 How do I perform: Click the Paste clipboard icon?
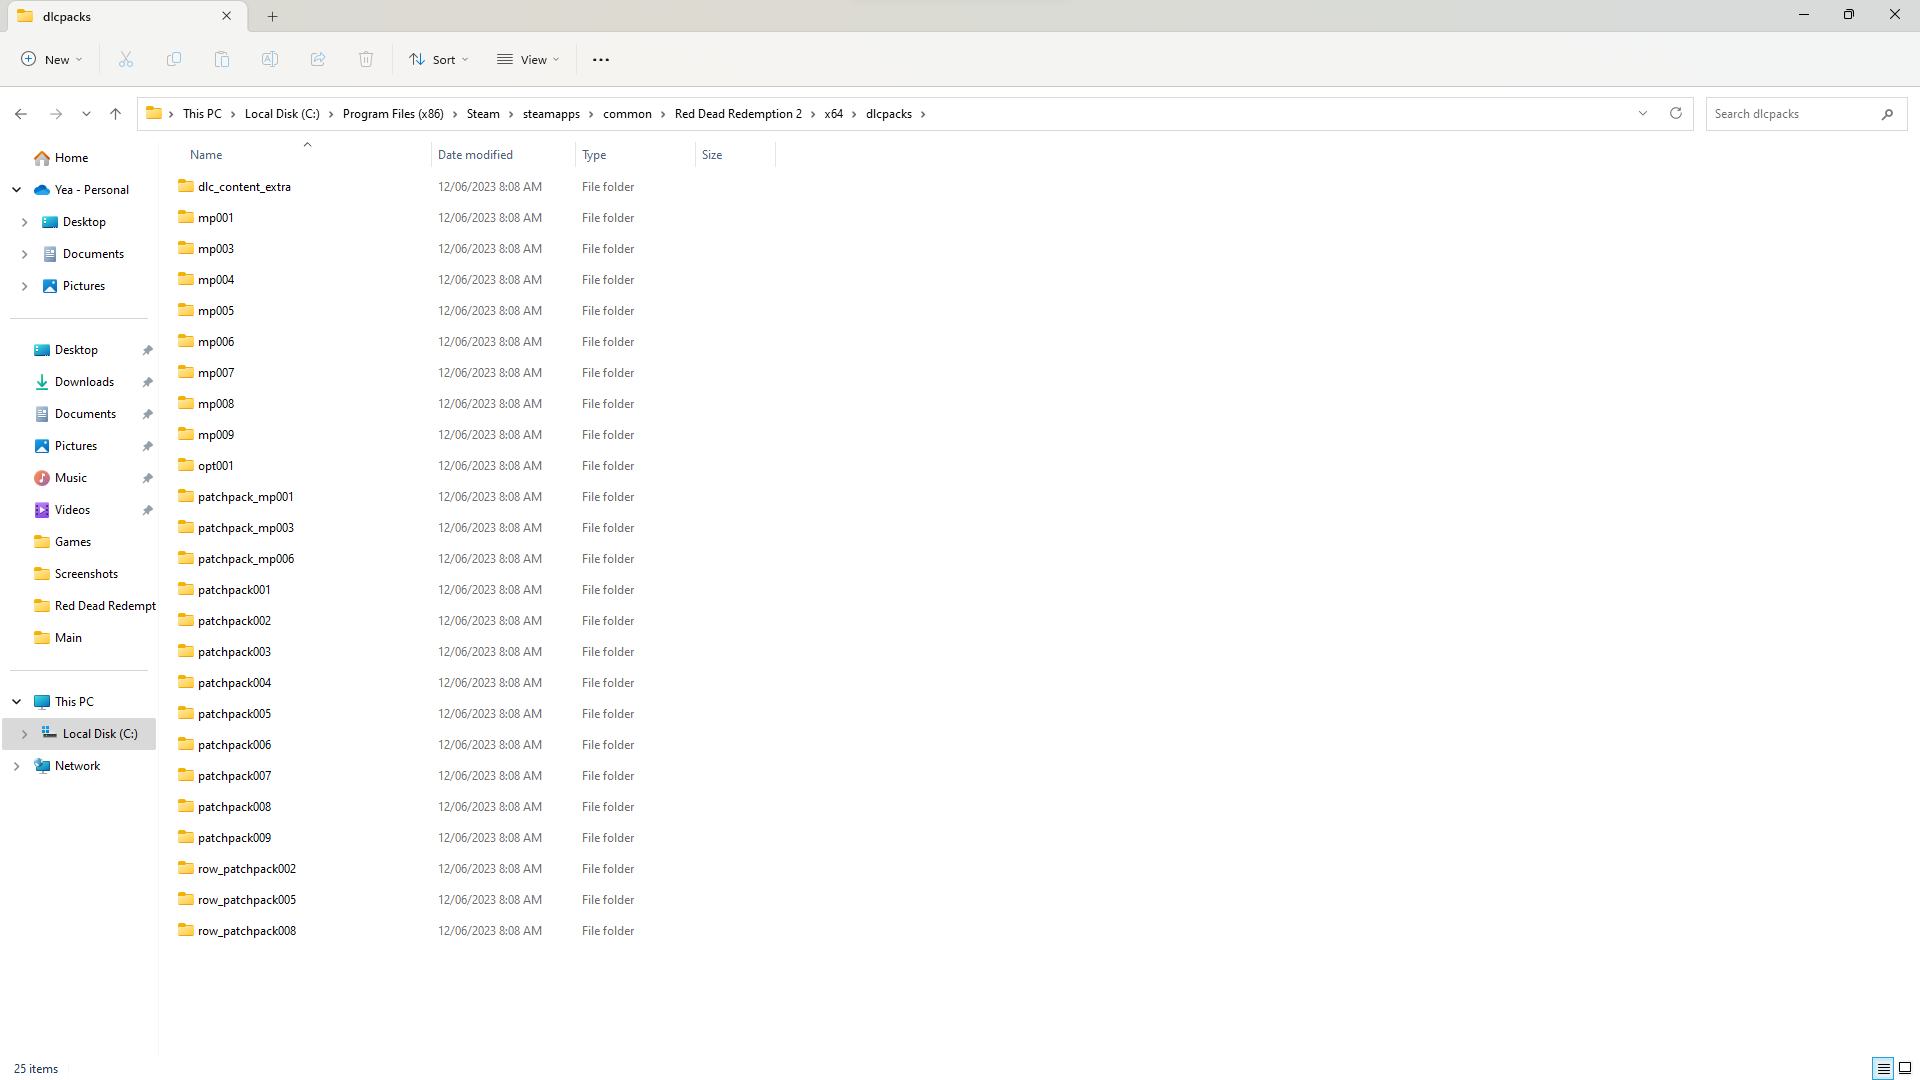coord(222,60)
